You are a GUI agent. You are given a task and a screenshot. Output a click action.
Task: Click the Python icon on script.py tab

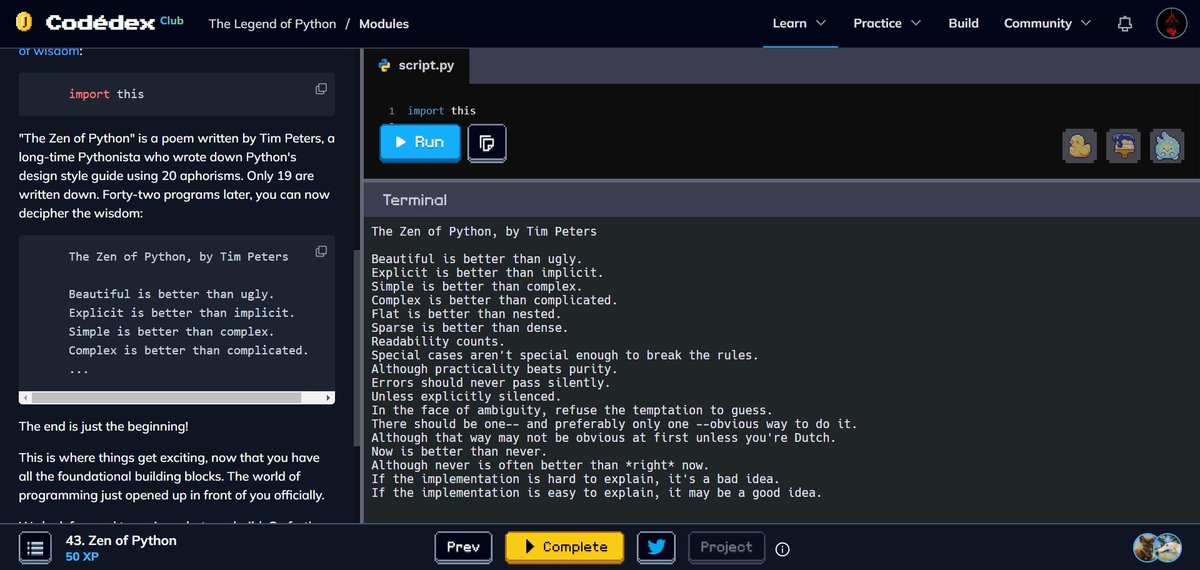pos(384,65)
